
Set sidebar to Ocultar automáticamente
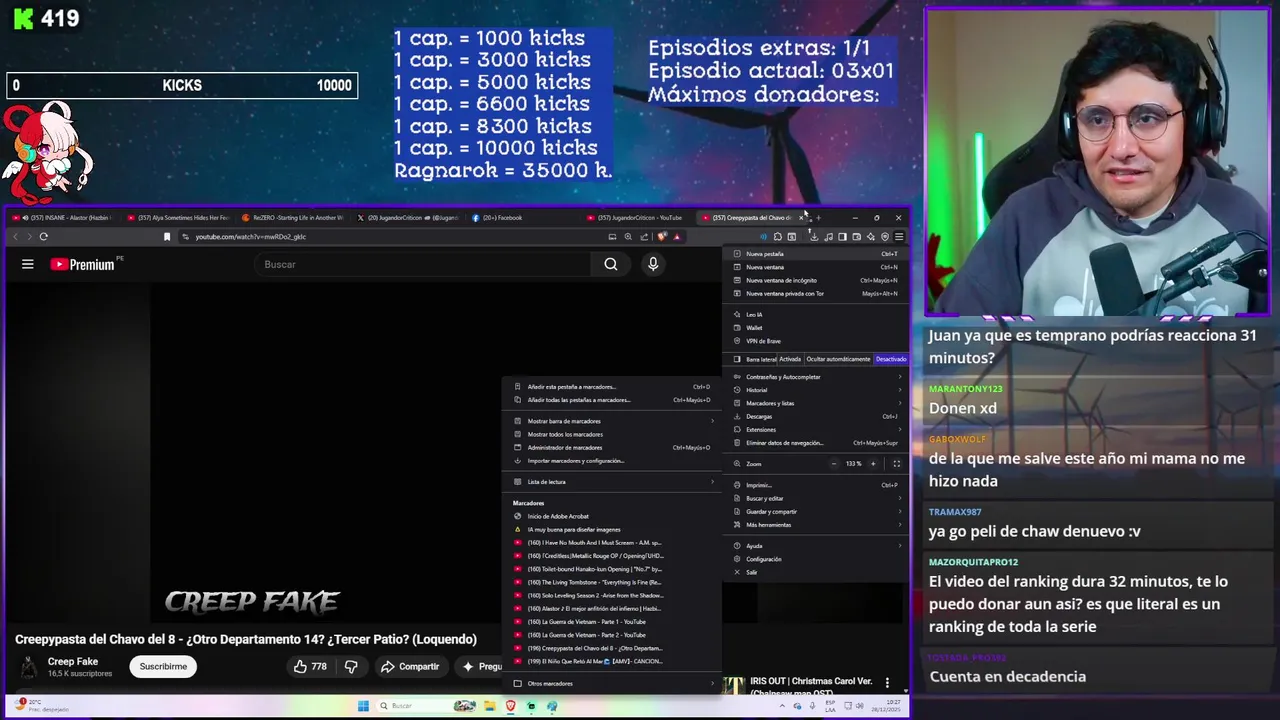[x=838, y=359]
